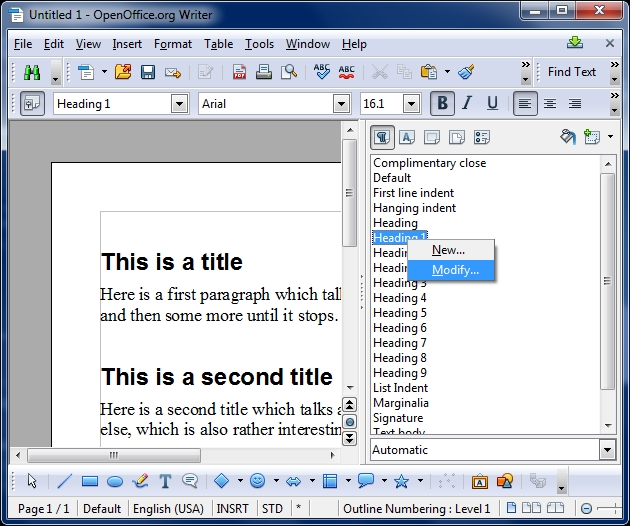Activate Fill Format Mode paint bucket

click(568, 137)
